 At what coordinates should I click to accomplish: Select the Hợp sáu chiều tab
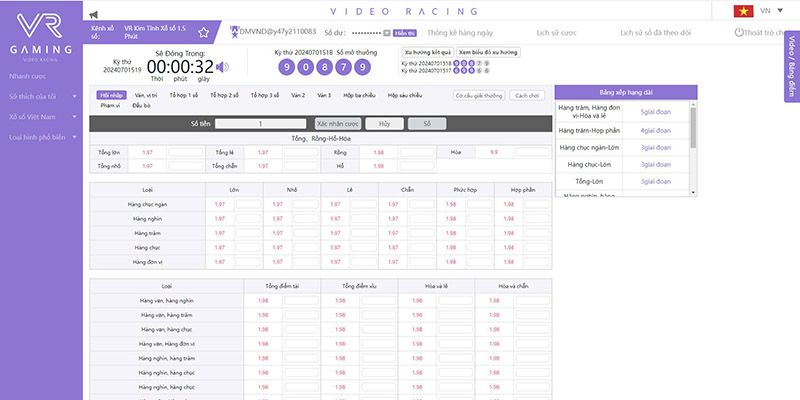click(x=405, y=95)
